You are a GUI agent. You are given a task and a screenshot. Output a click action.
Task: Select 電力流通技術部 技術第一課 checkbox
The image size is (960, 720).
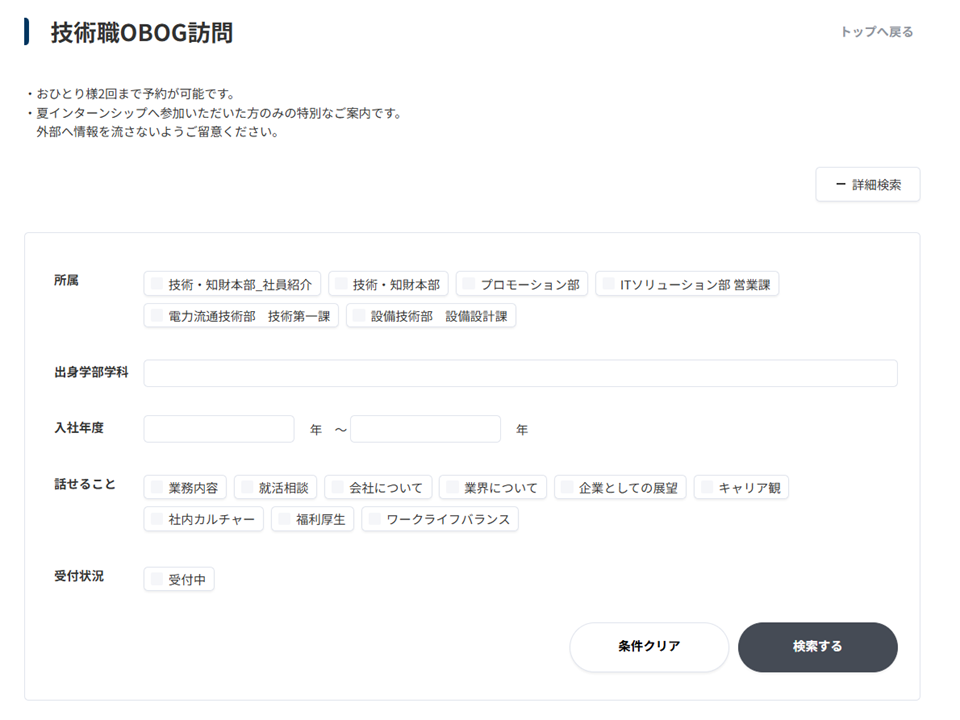[x=156, y=315]
